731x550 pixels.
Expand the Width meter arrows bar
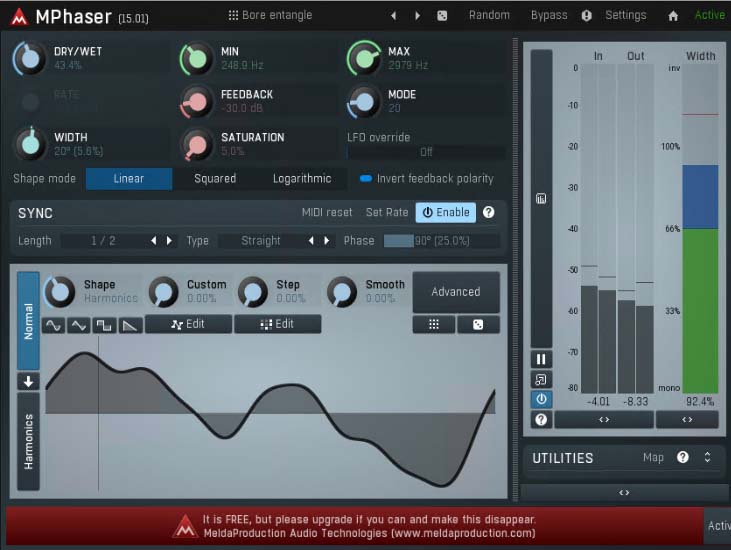687,419
